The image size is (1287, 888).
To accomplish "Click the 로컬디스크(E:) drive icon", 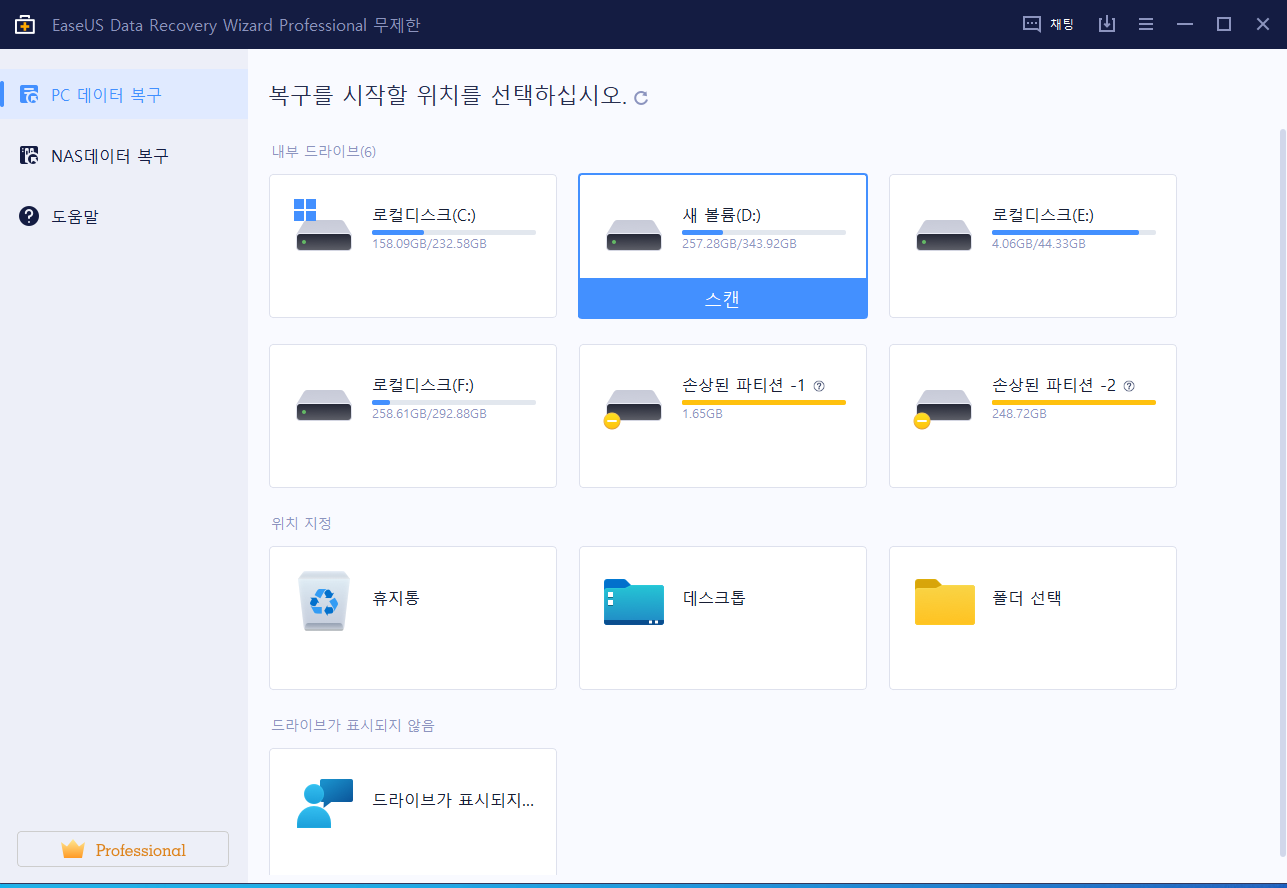I will 944,235.
